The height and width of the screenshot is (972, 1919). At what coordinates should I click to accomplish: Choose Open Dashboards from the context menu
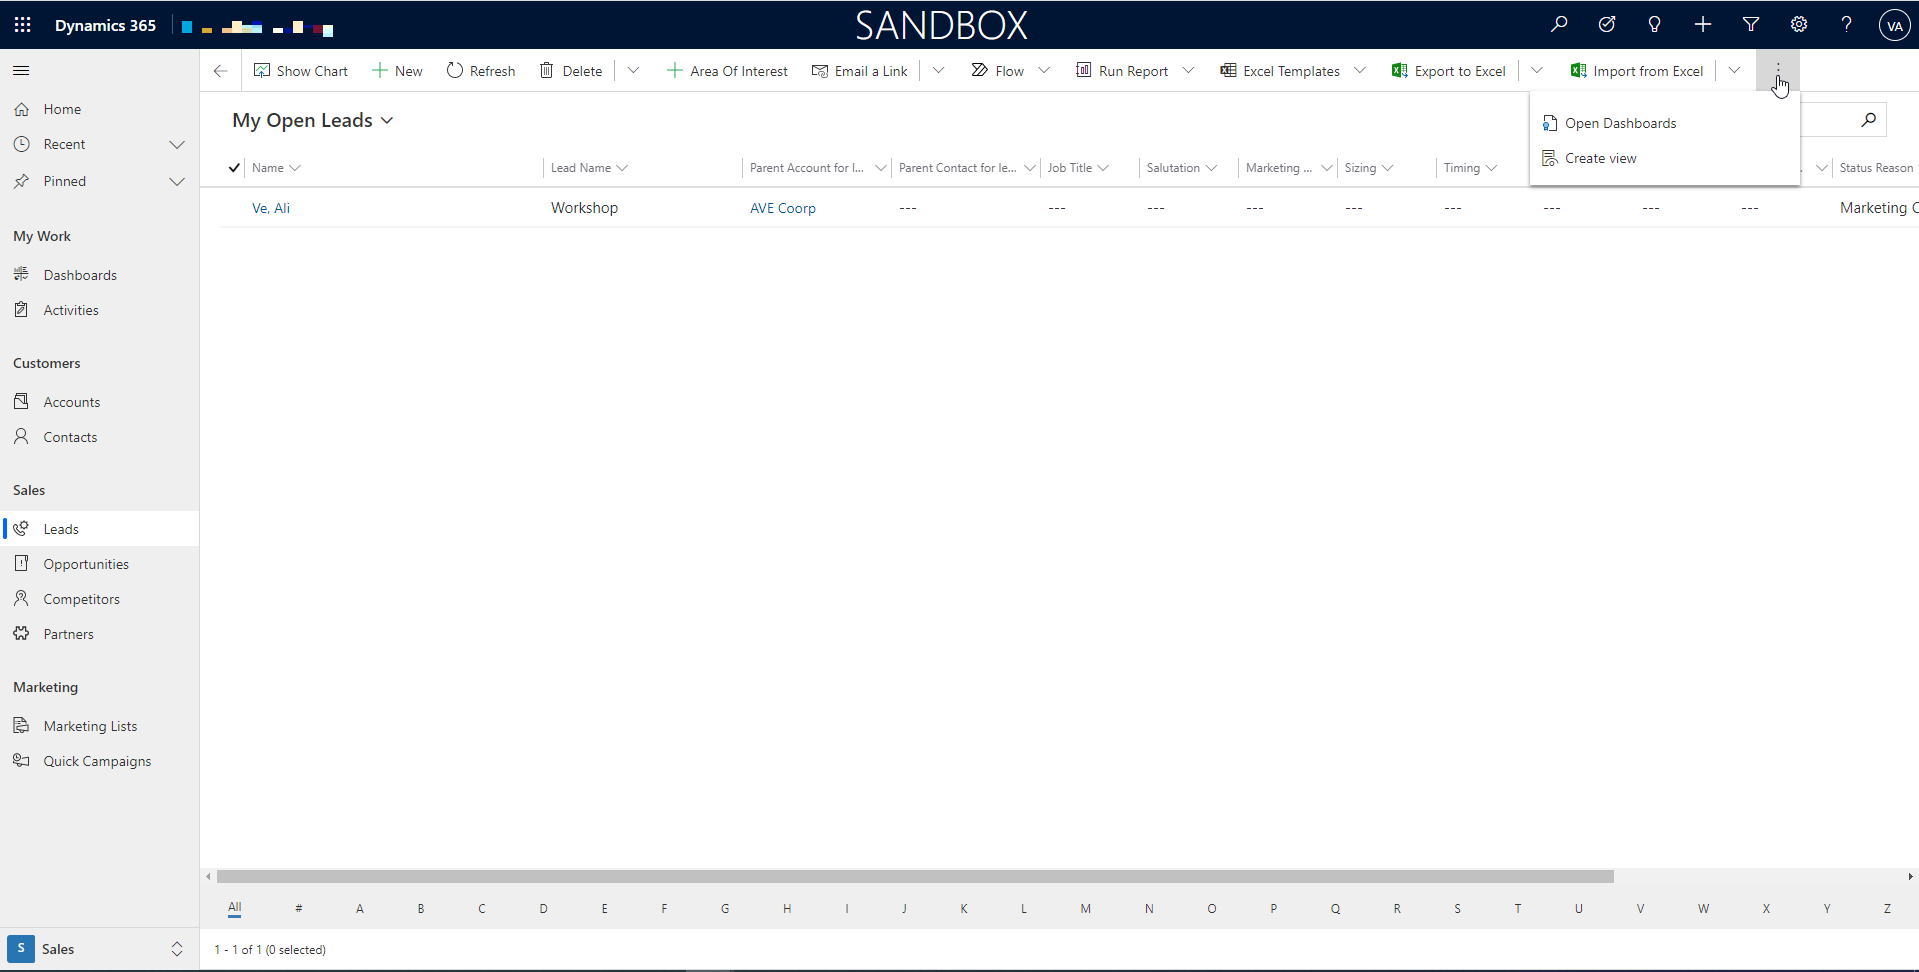[1620, 123]
